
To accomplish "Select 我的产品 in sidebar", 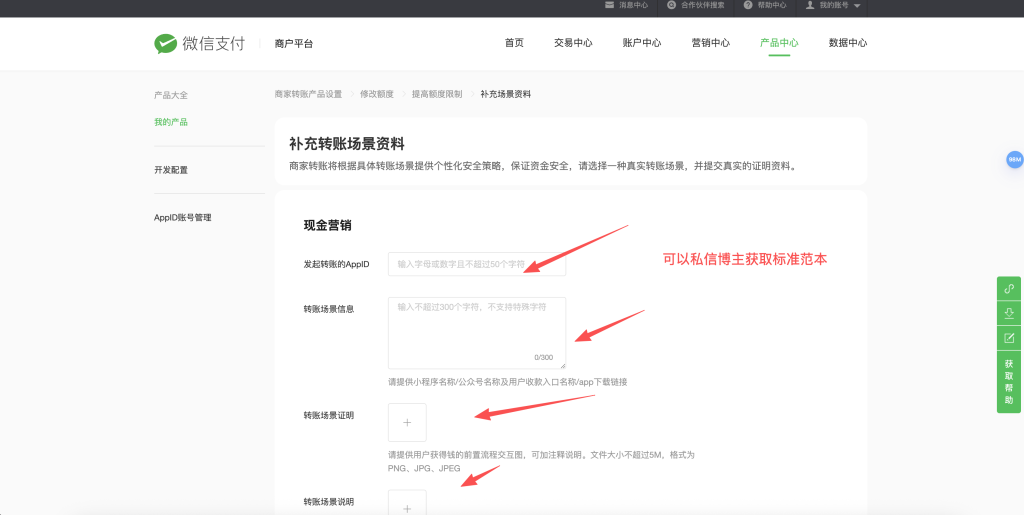I will pos(171,122).
